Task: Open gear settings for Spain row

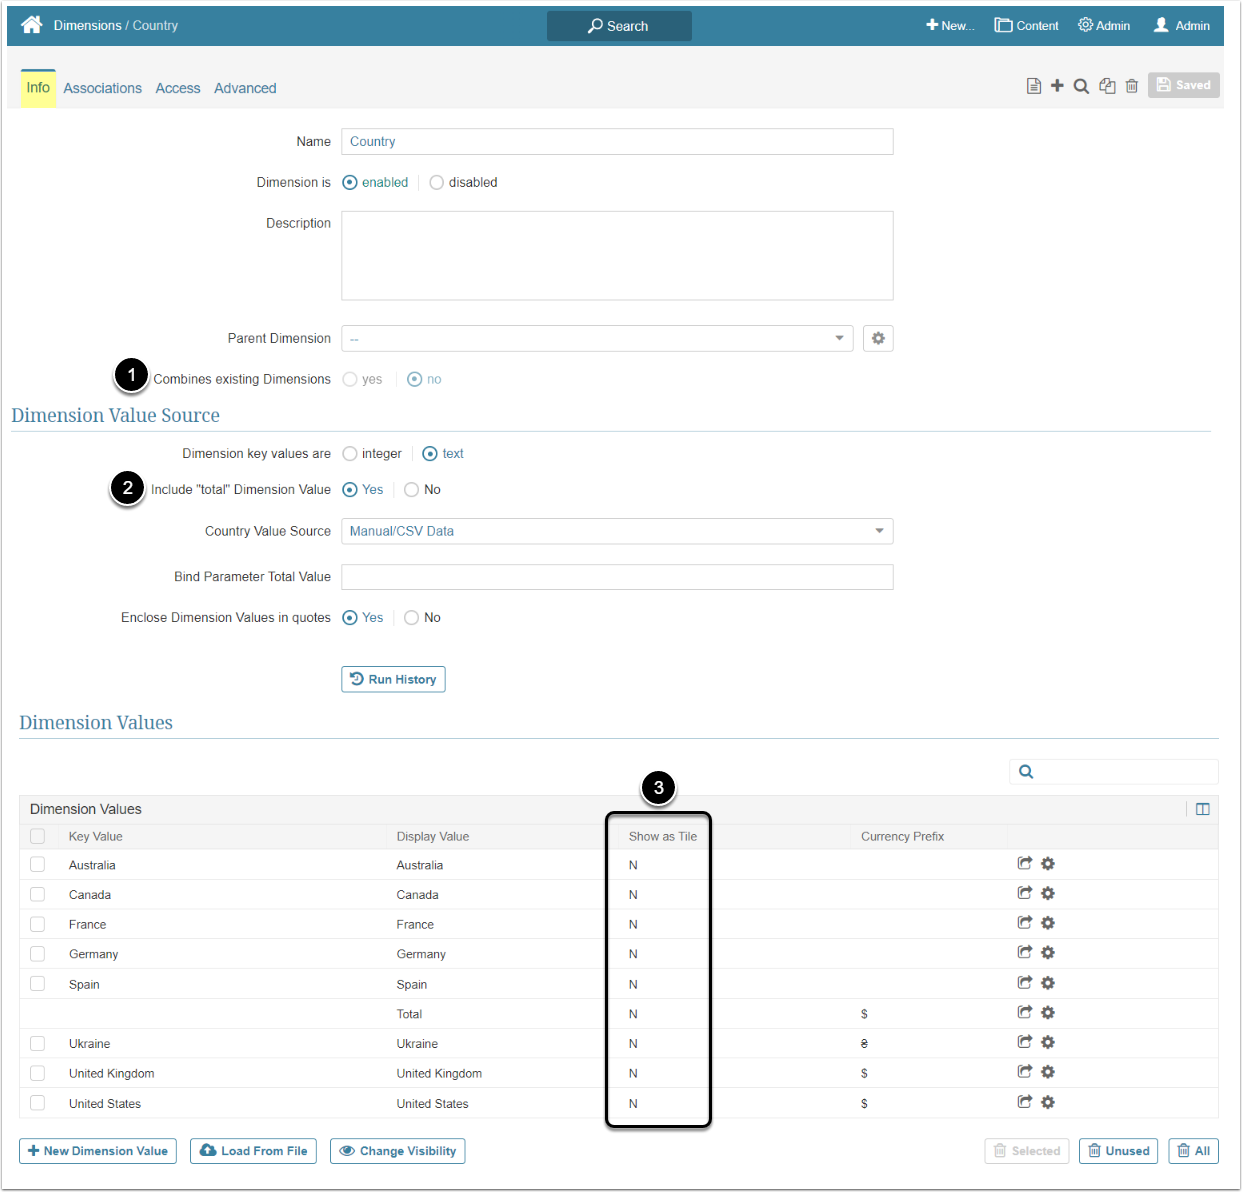Action: click(1048, 982)
